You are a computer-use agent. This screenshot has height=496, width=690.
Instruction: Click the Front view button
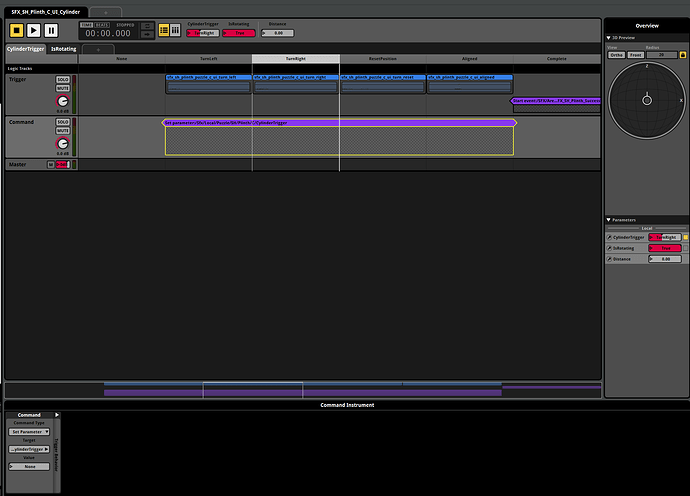(635, 55)
